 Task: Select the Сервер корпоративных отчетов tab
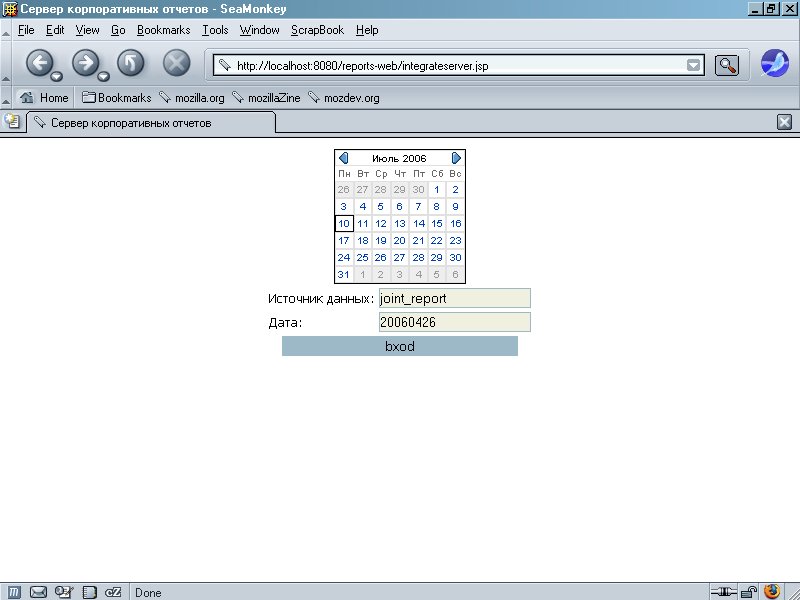pos(151,123)
